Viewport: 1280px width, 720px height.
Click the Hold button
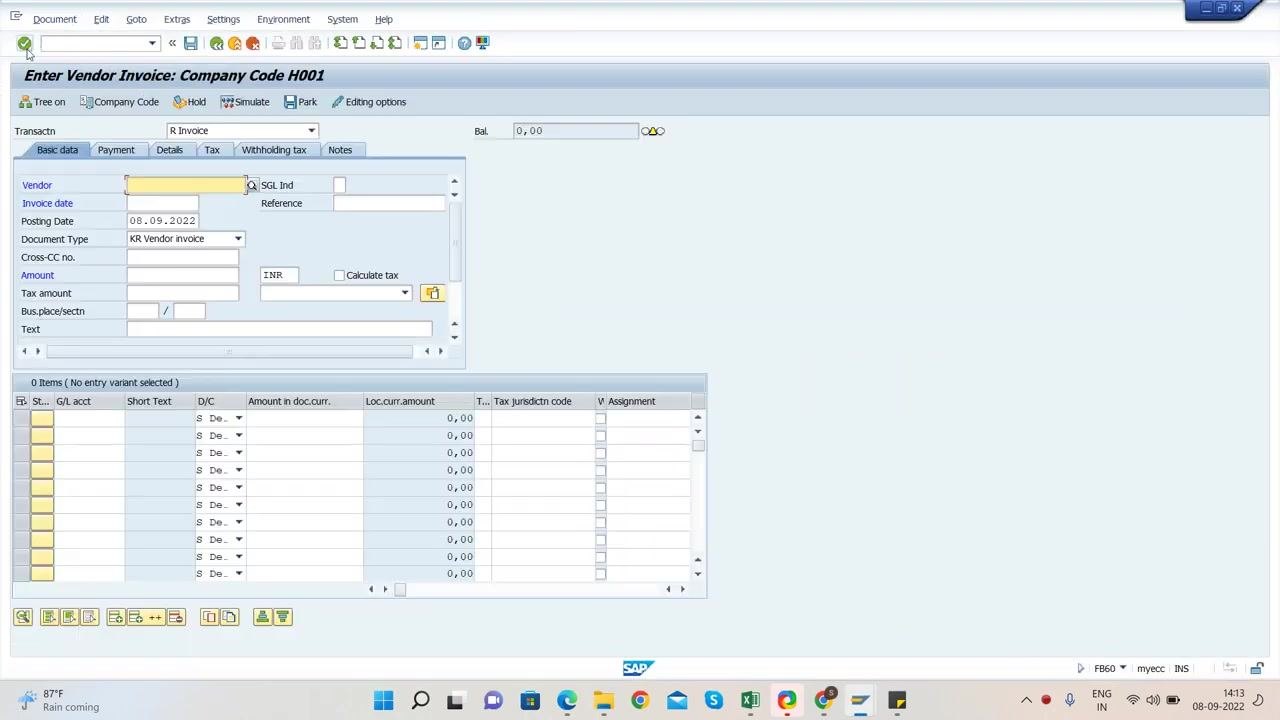click(189, 102)
